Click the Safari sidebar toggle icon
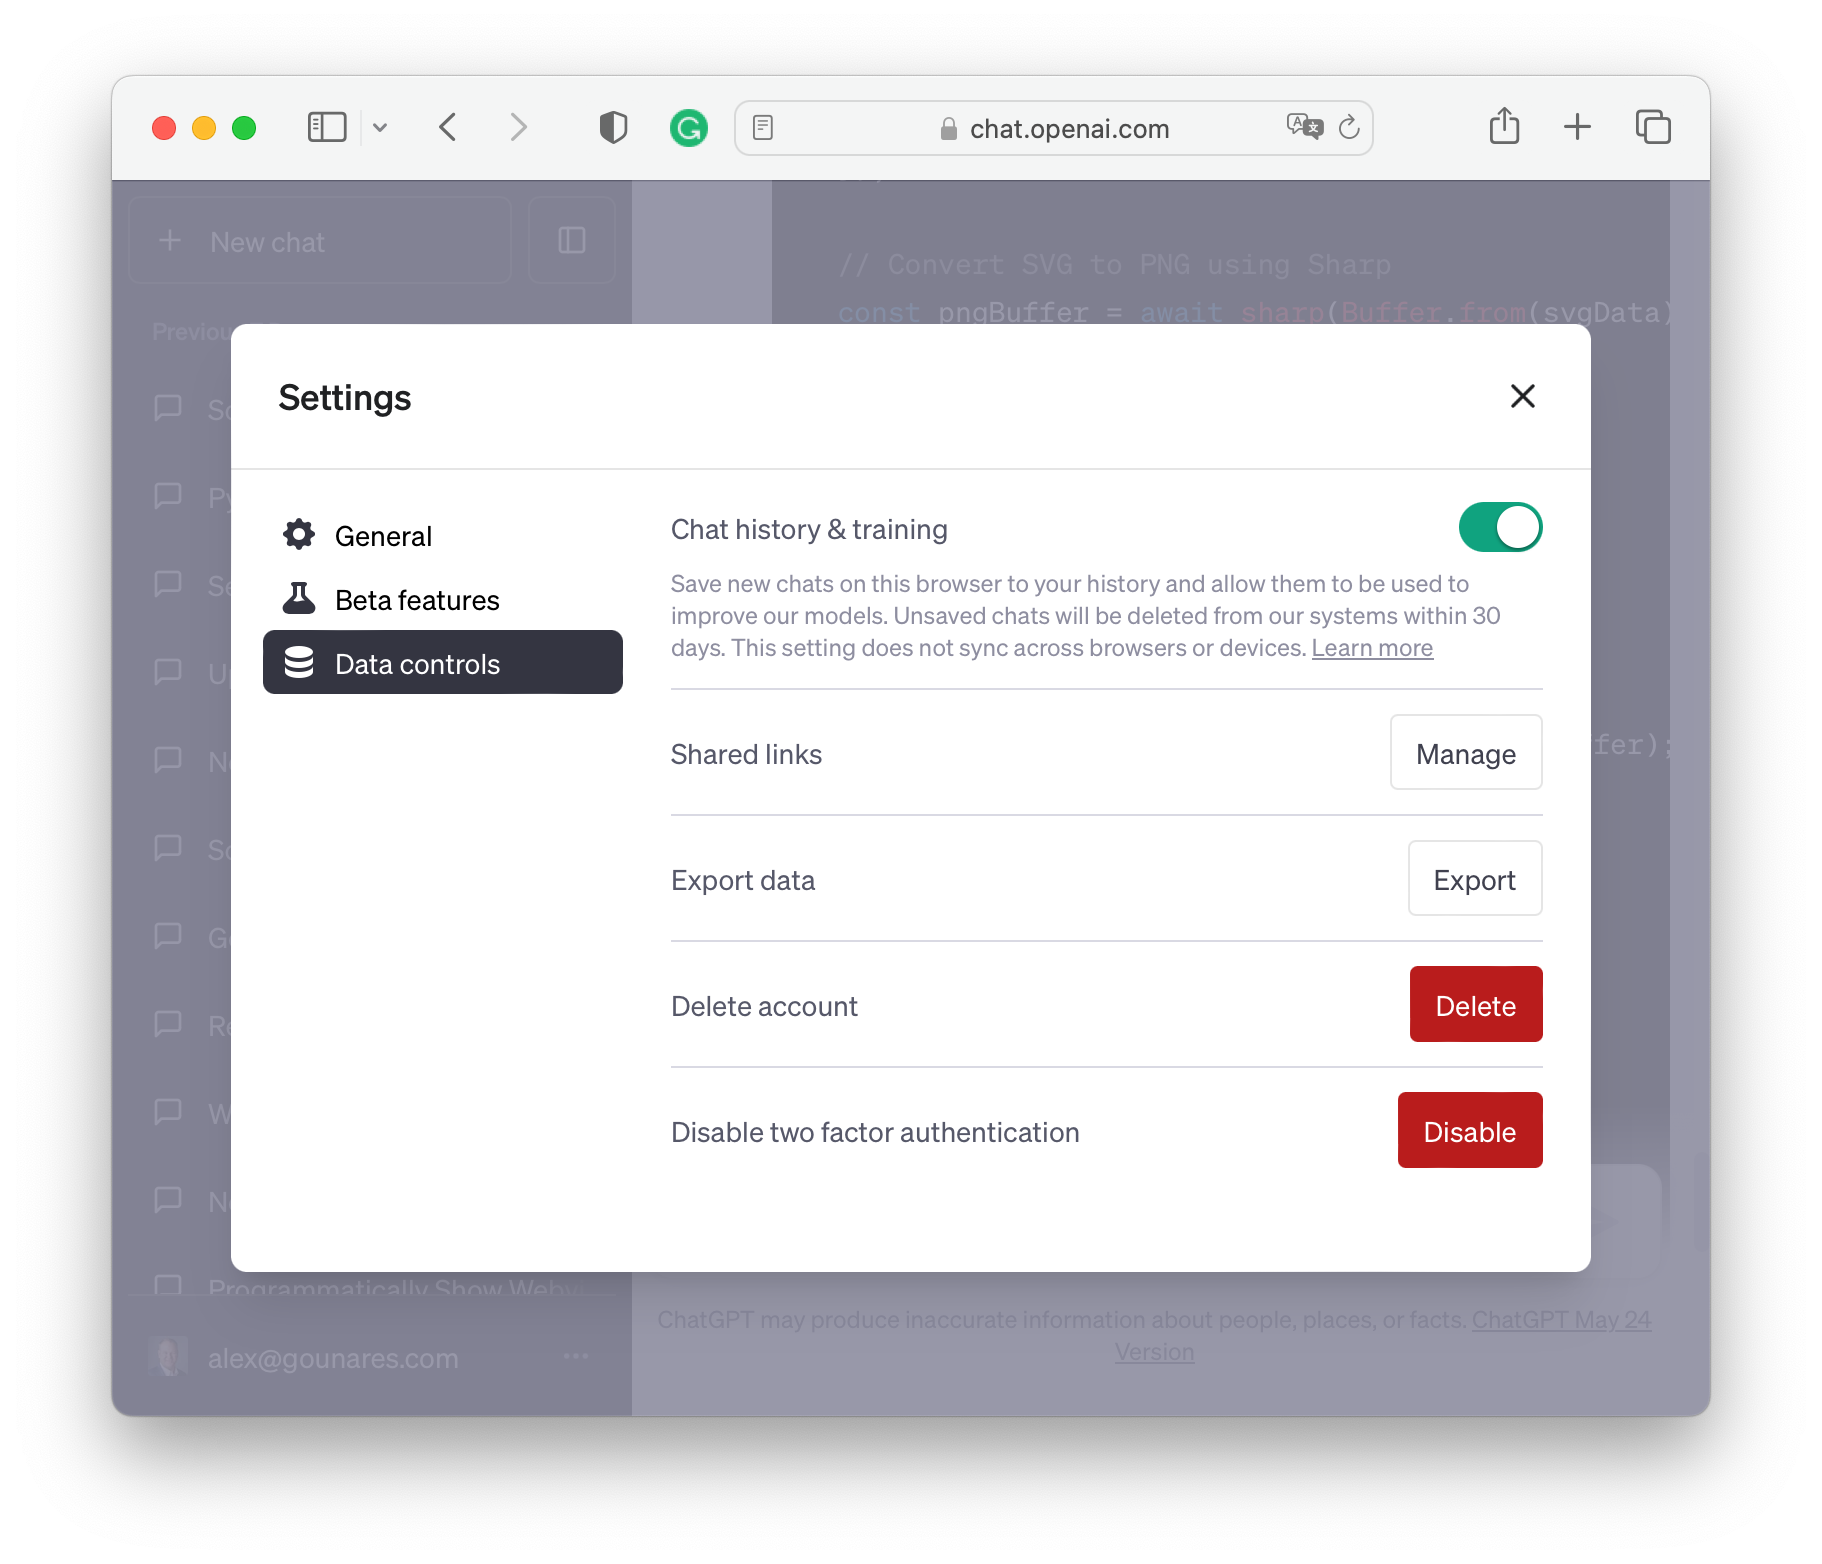Viewport: 1822px width, 1564px height. pos(326,127)
